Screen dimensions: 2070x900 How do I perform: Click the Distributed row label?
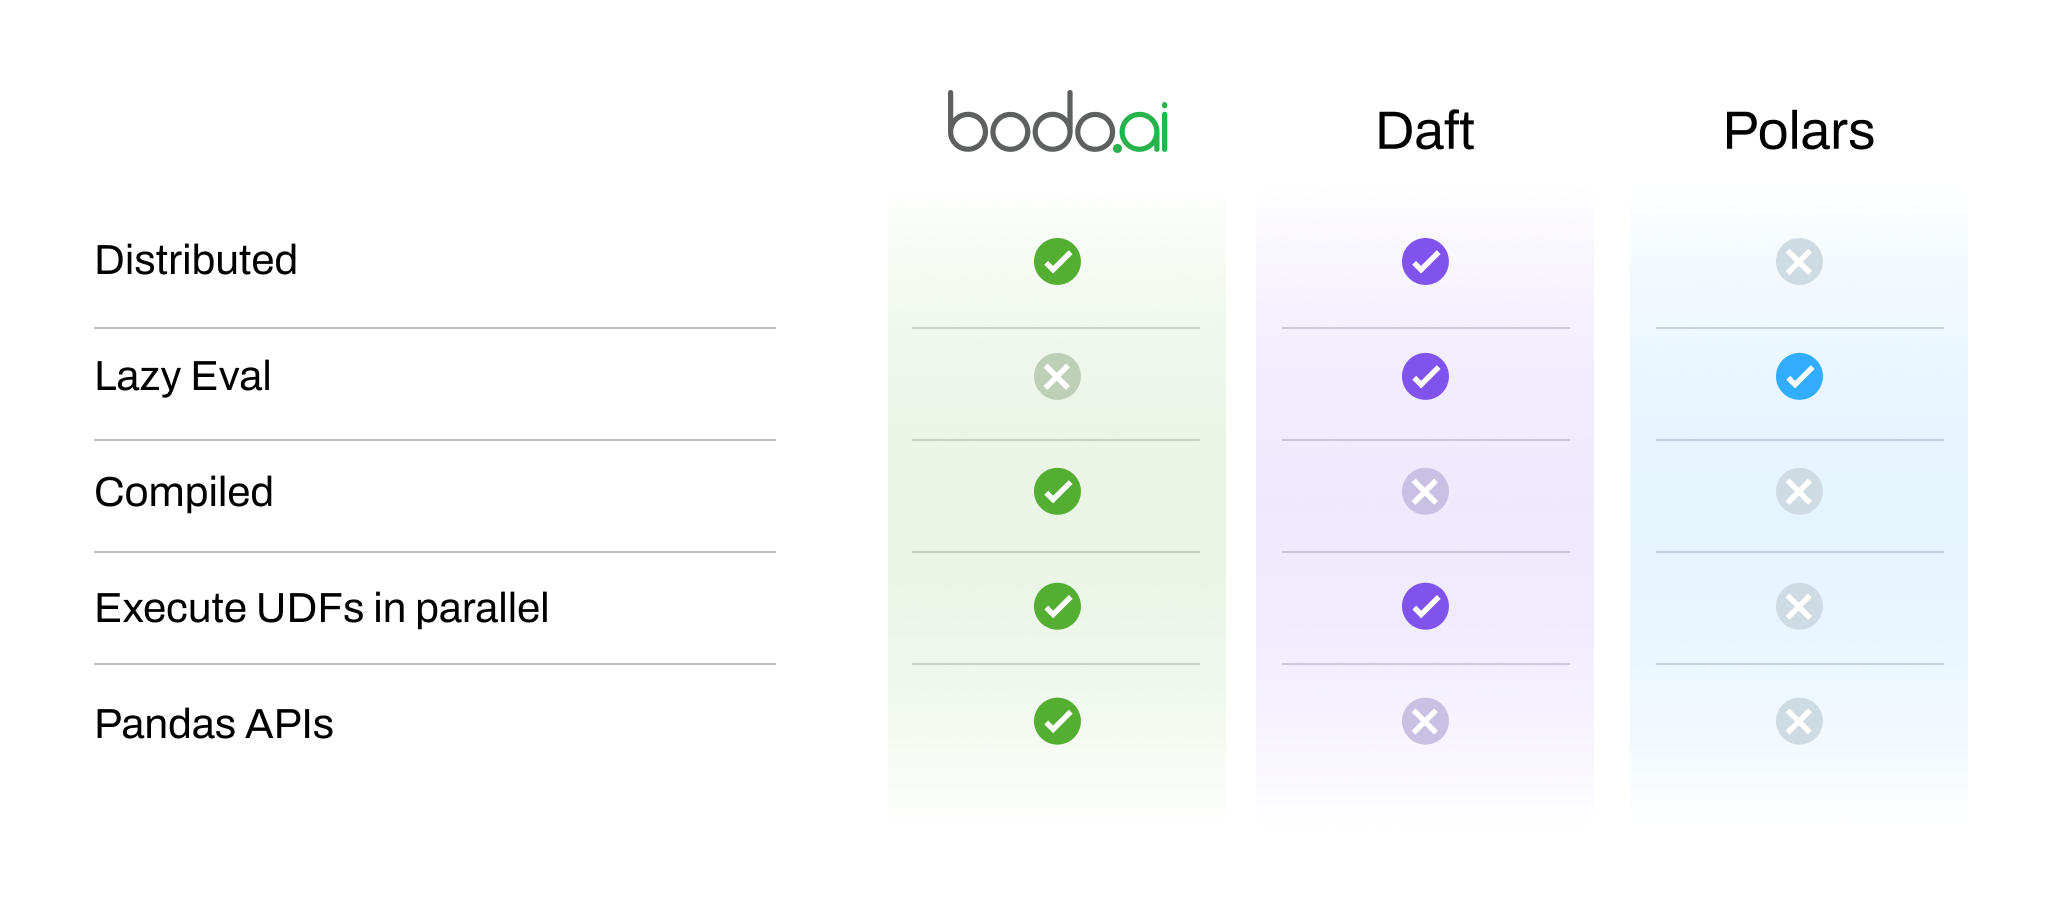tap(196, 260)
